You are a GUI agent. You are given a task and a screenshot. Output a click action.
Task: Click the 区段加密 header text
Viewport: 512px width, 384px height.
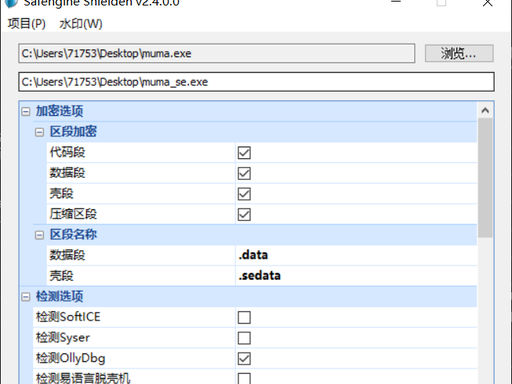coord(73,132)
